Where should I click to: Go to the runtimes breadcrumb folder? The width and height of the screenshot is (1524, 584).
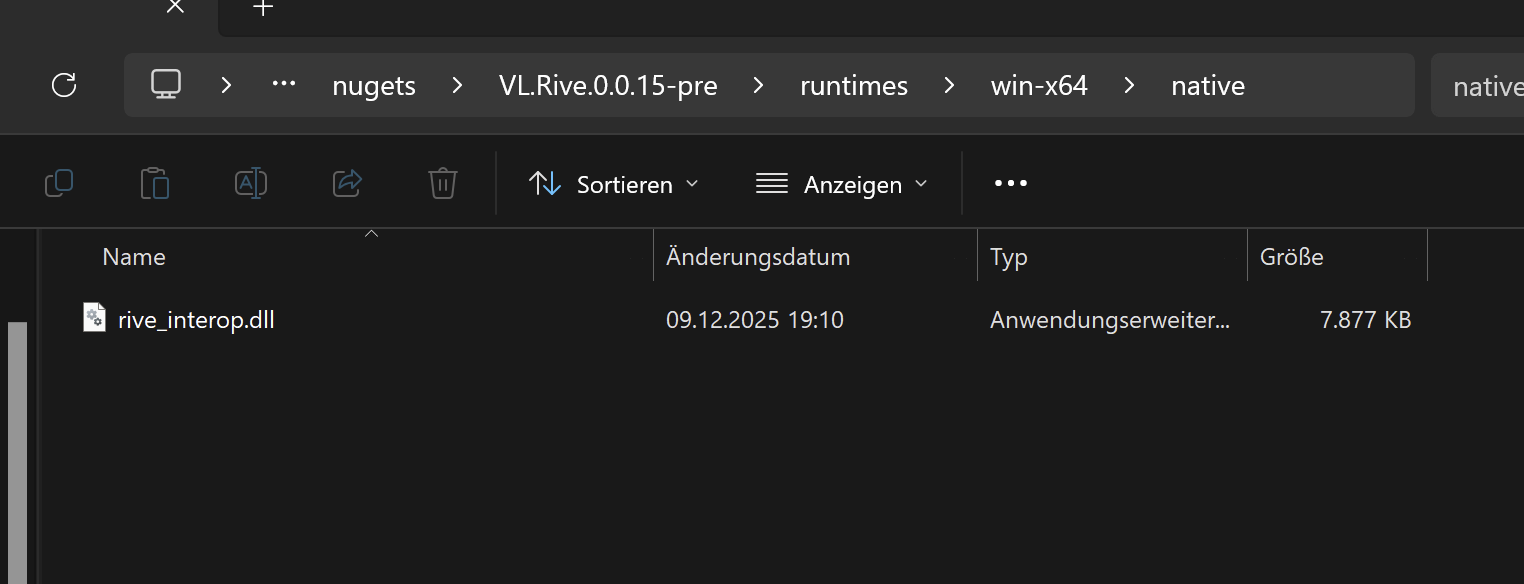pyautogui.click(x=854, y=86)
